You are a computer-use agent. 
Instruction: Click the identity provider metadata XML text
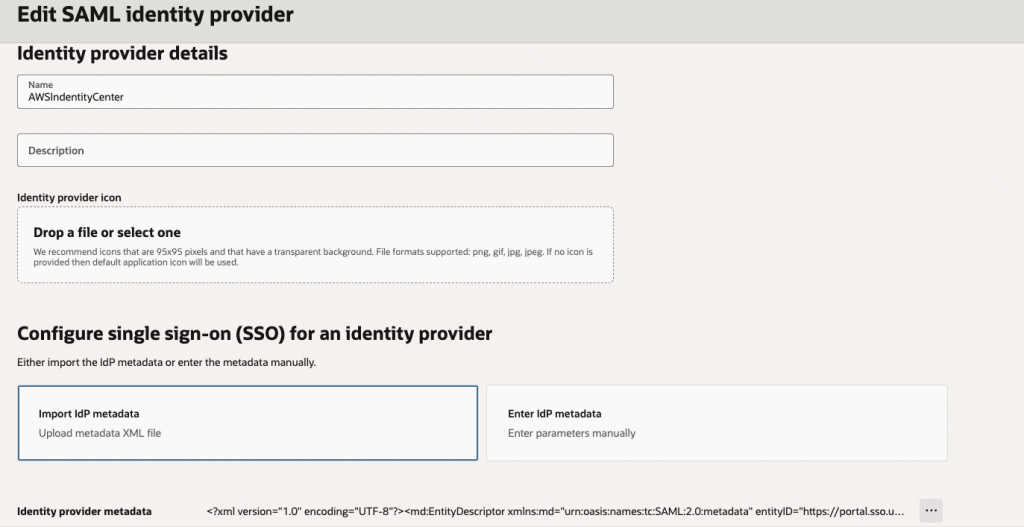pos(555,511)
